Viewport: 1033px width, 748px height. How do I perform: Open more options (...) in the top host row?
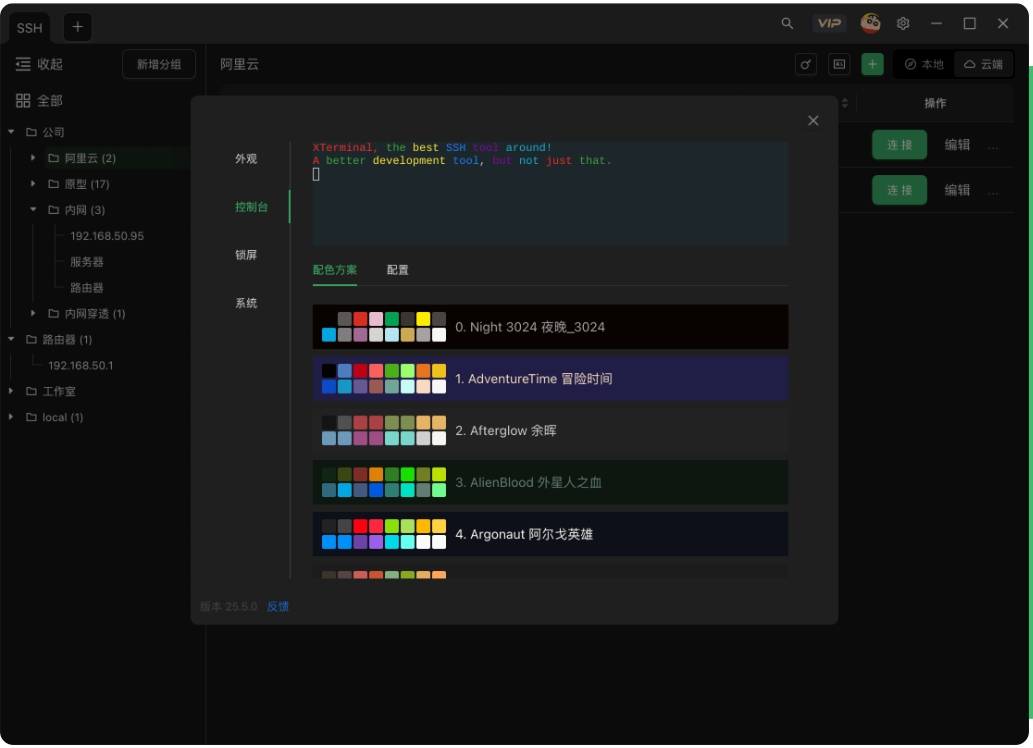click(993, 146)
